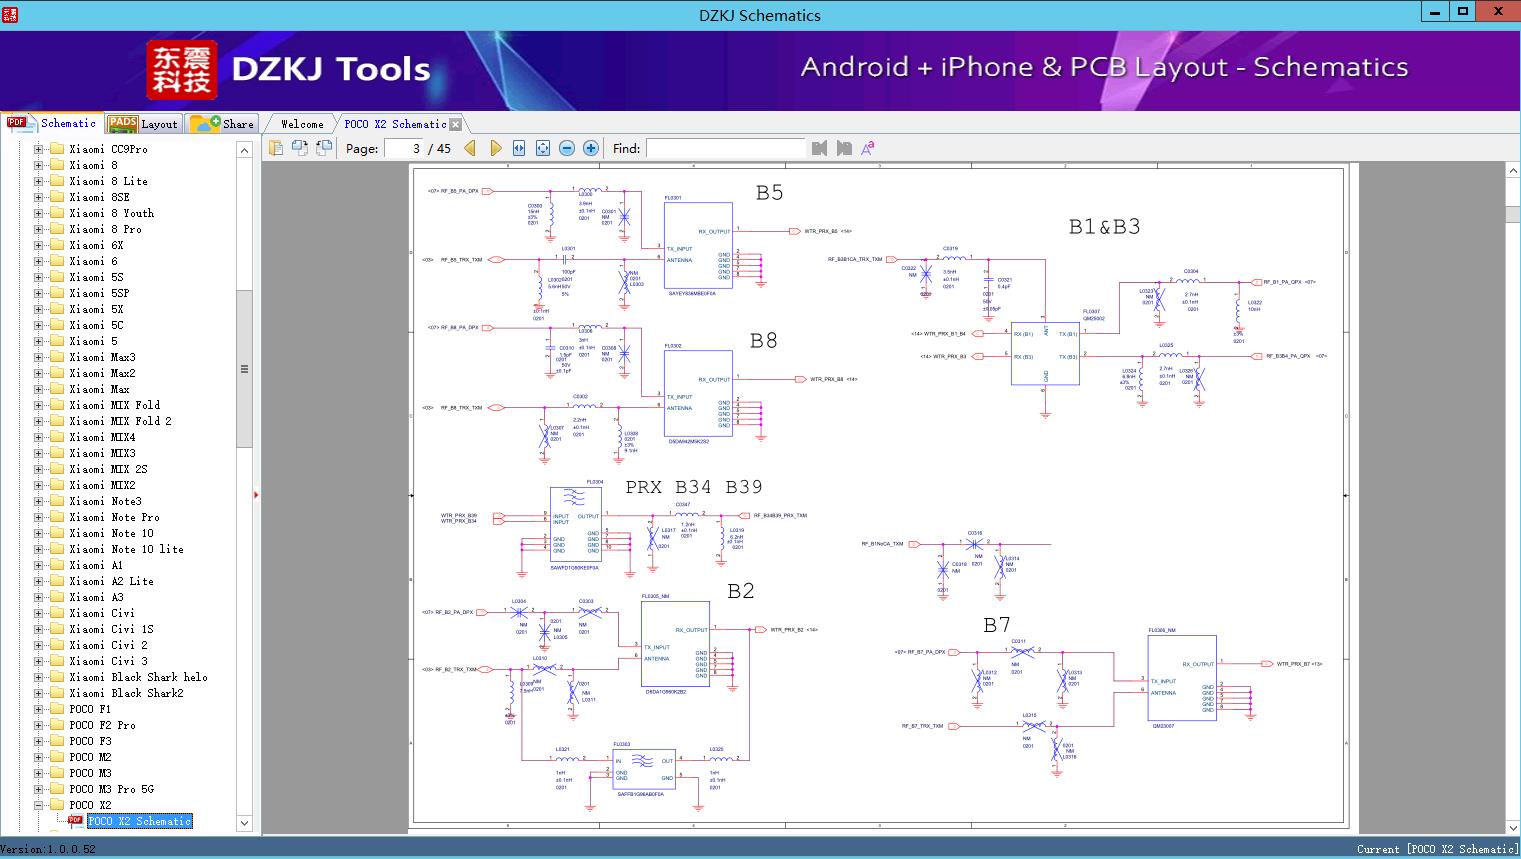
Task: Click the tree panel scrollbar thumb
Action: [244, 369]
